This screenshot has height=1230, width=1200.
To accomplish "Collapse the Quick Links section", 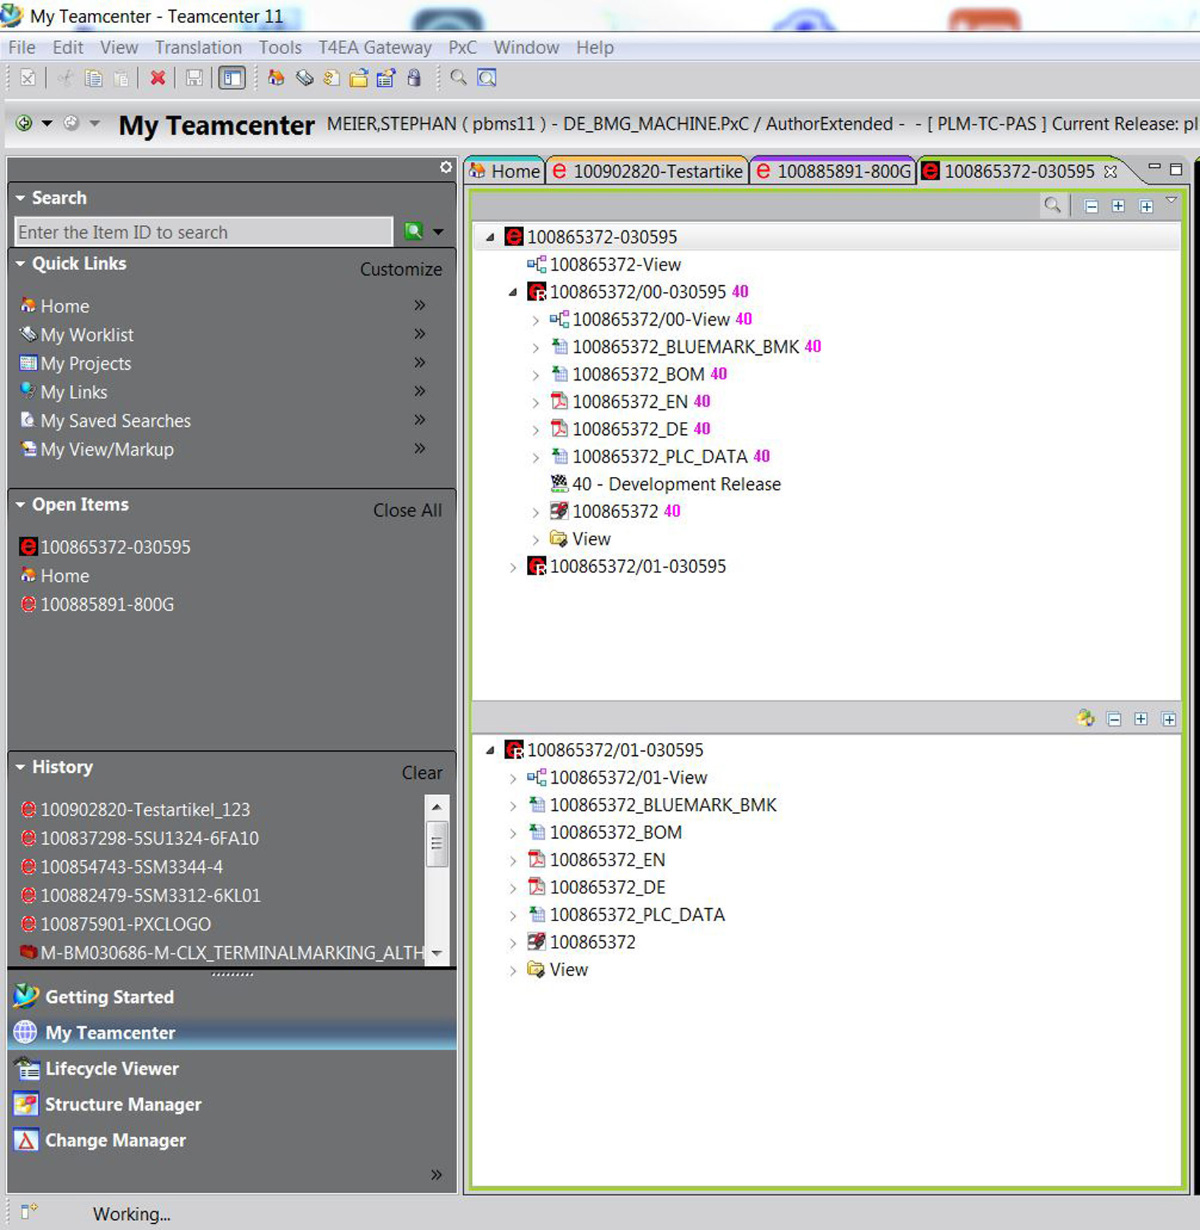I will point(20,264).
